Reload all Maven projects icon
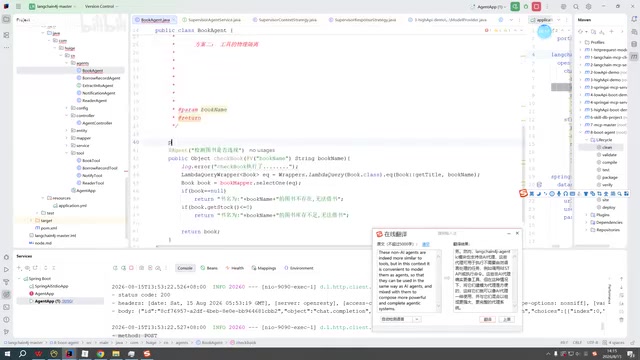Viewport: 640px width, 360px height. pos(580,31)
